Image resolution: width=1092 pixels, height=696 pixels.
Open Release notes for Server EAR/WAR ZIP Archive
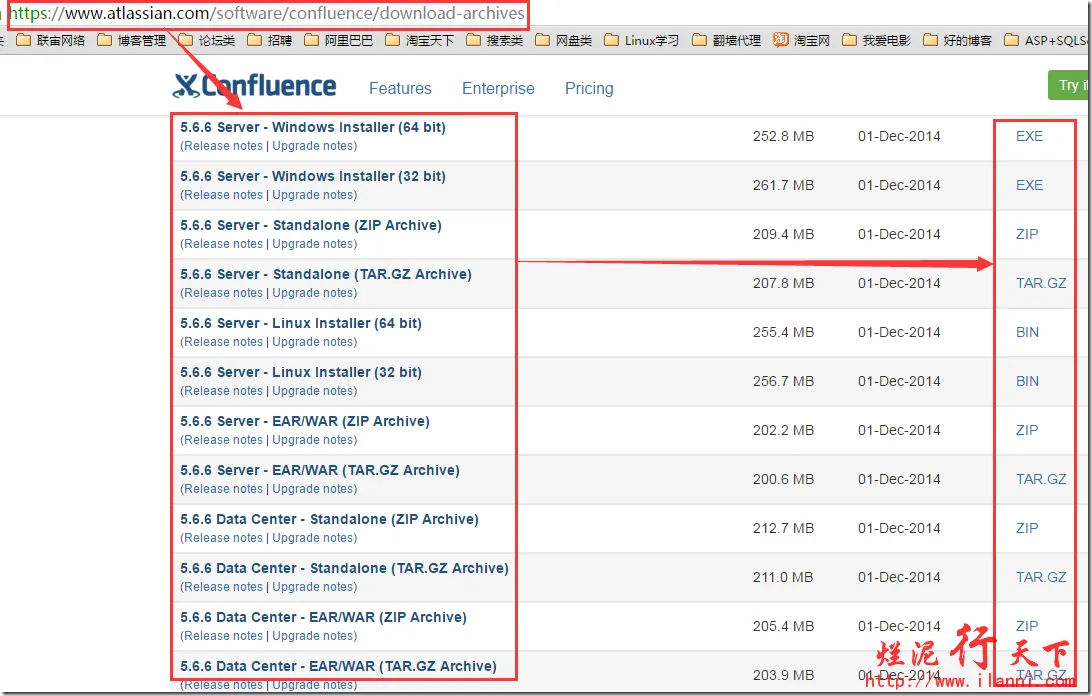(x=223, y=440)
